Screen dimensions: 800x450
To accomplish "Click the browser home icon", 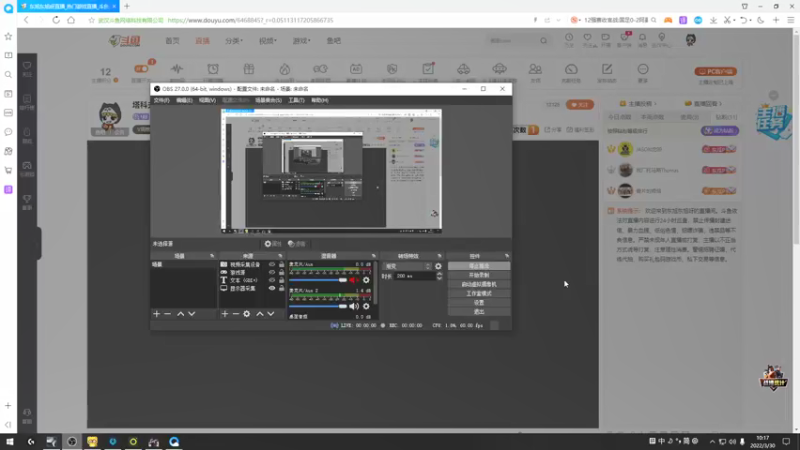I will pyautogui.click(x=71, y=20).
